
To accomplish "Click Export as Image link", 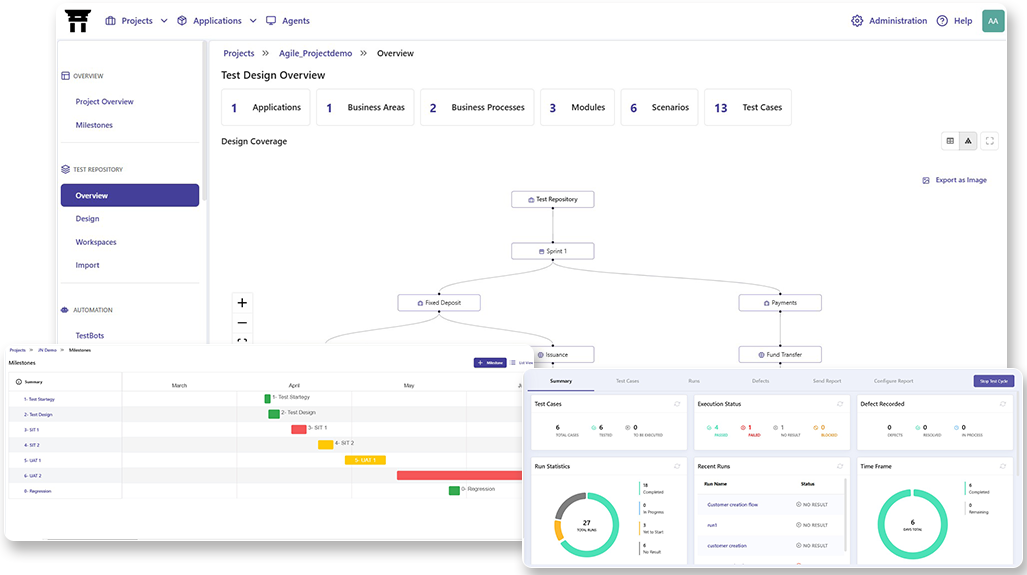I will tap(954, 180).
